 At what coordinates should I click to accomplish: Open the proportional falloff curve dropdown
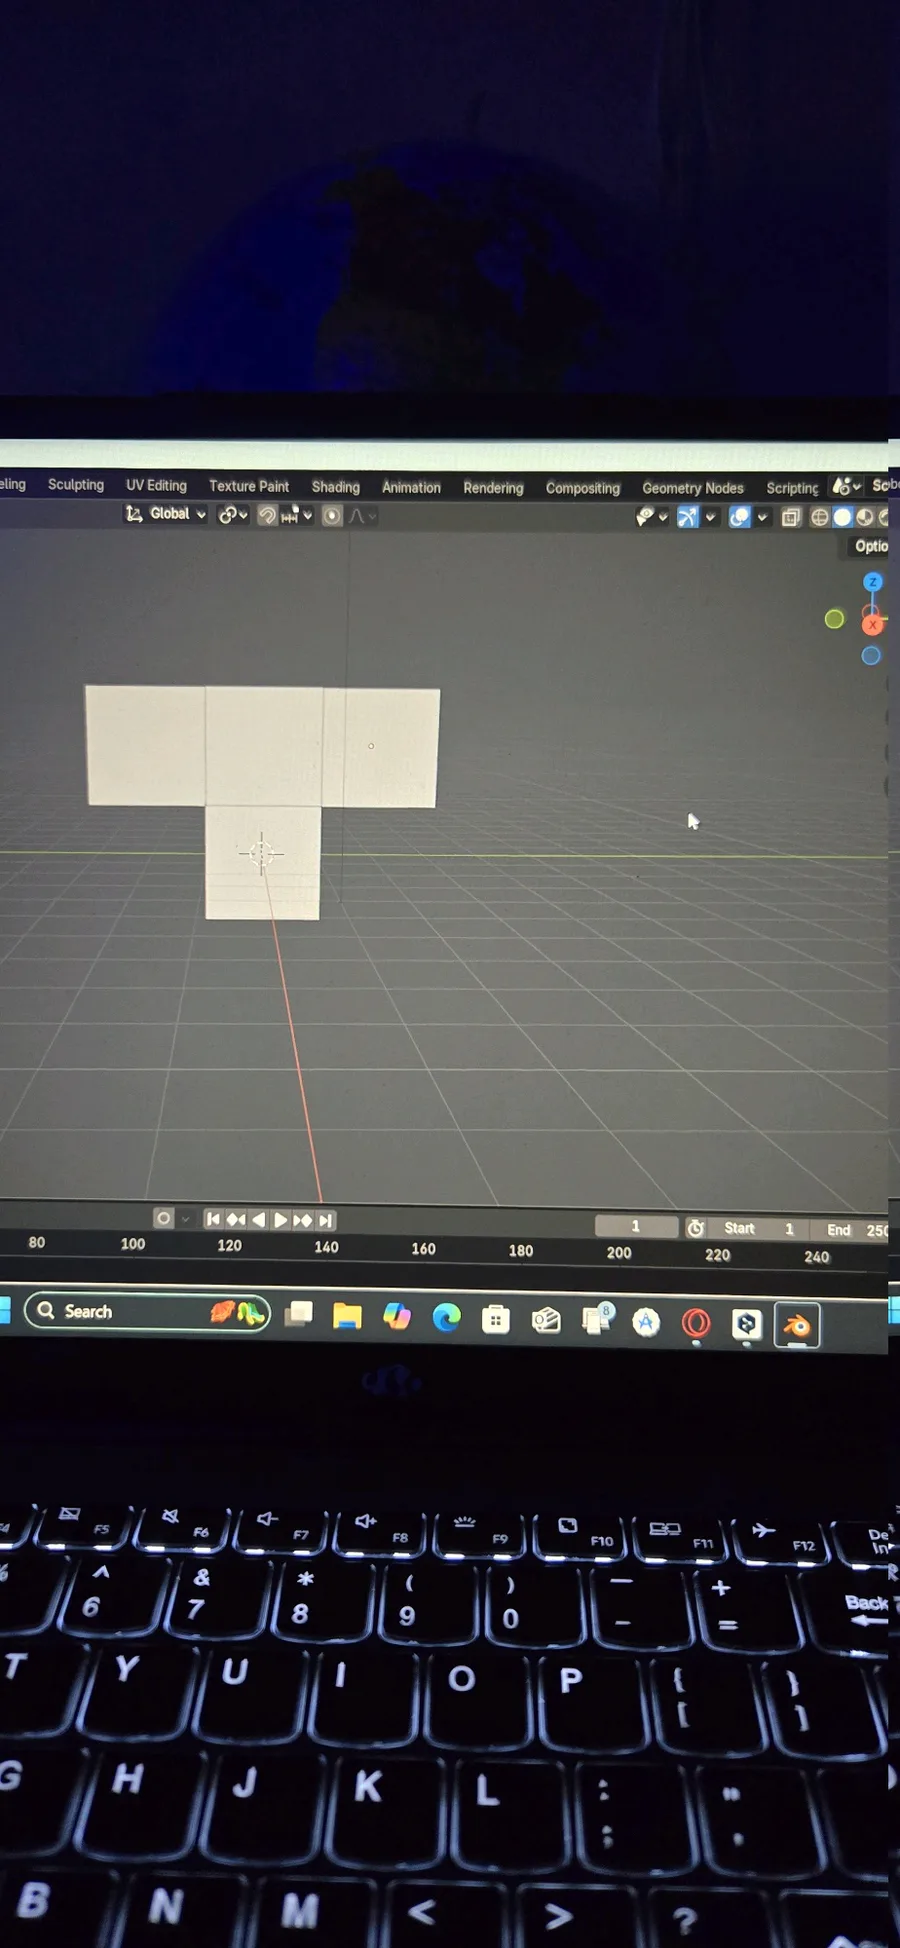coord(362,516)
